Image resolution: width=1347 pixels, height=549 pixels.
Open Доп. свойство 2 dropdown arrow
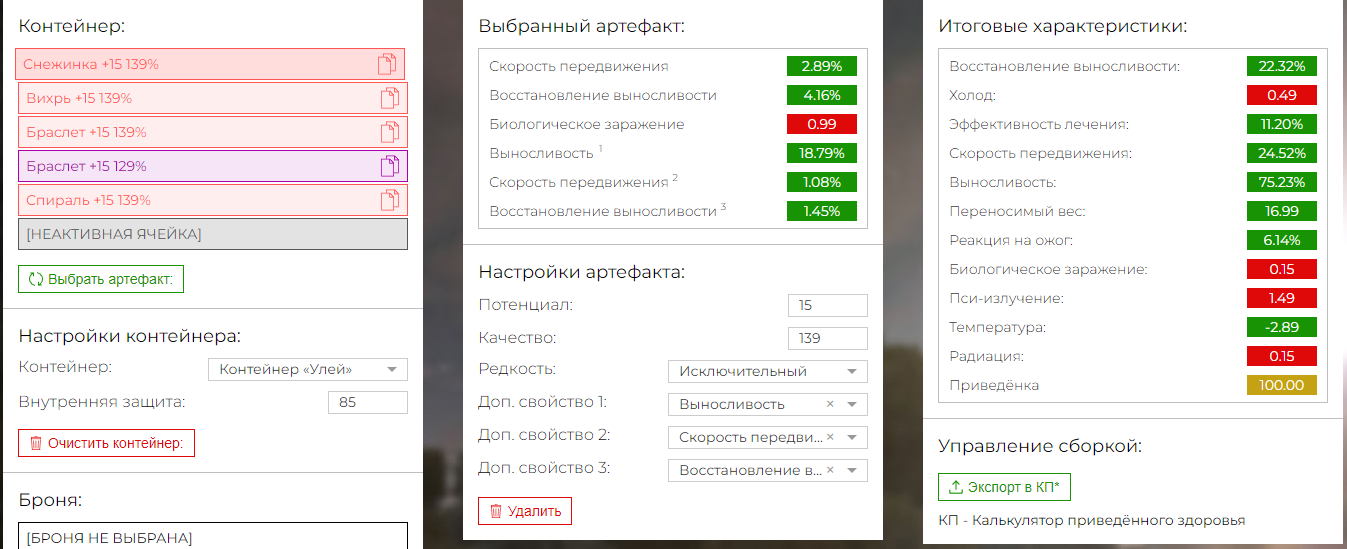pos(852,437)
